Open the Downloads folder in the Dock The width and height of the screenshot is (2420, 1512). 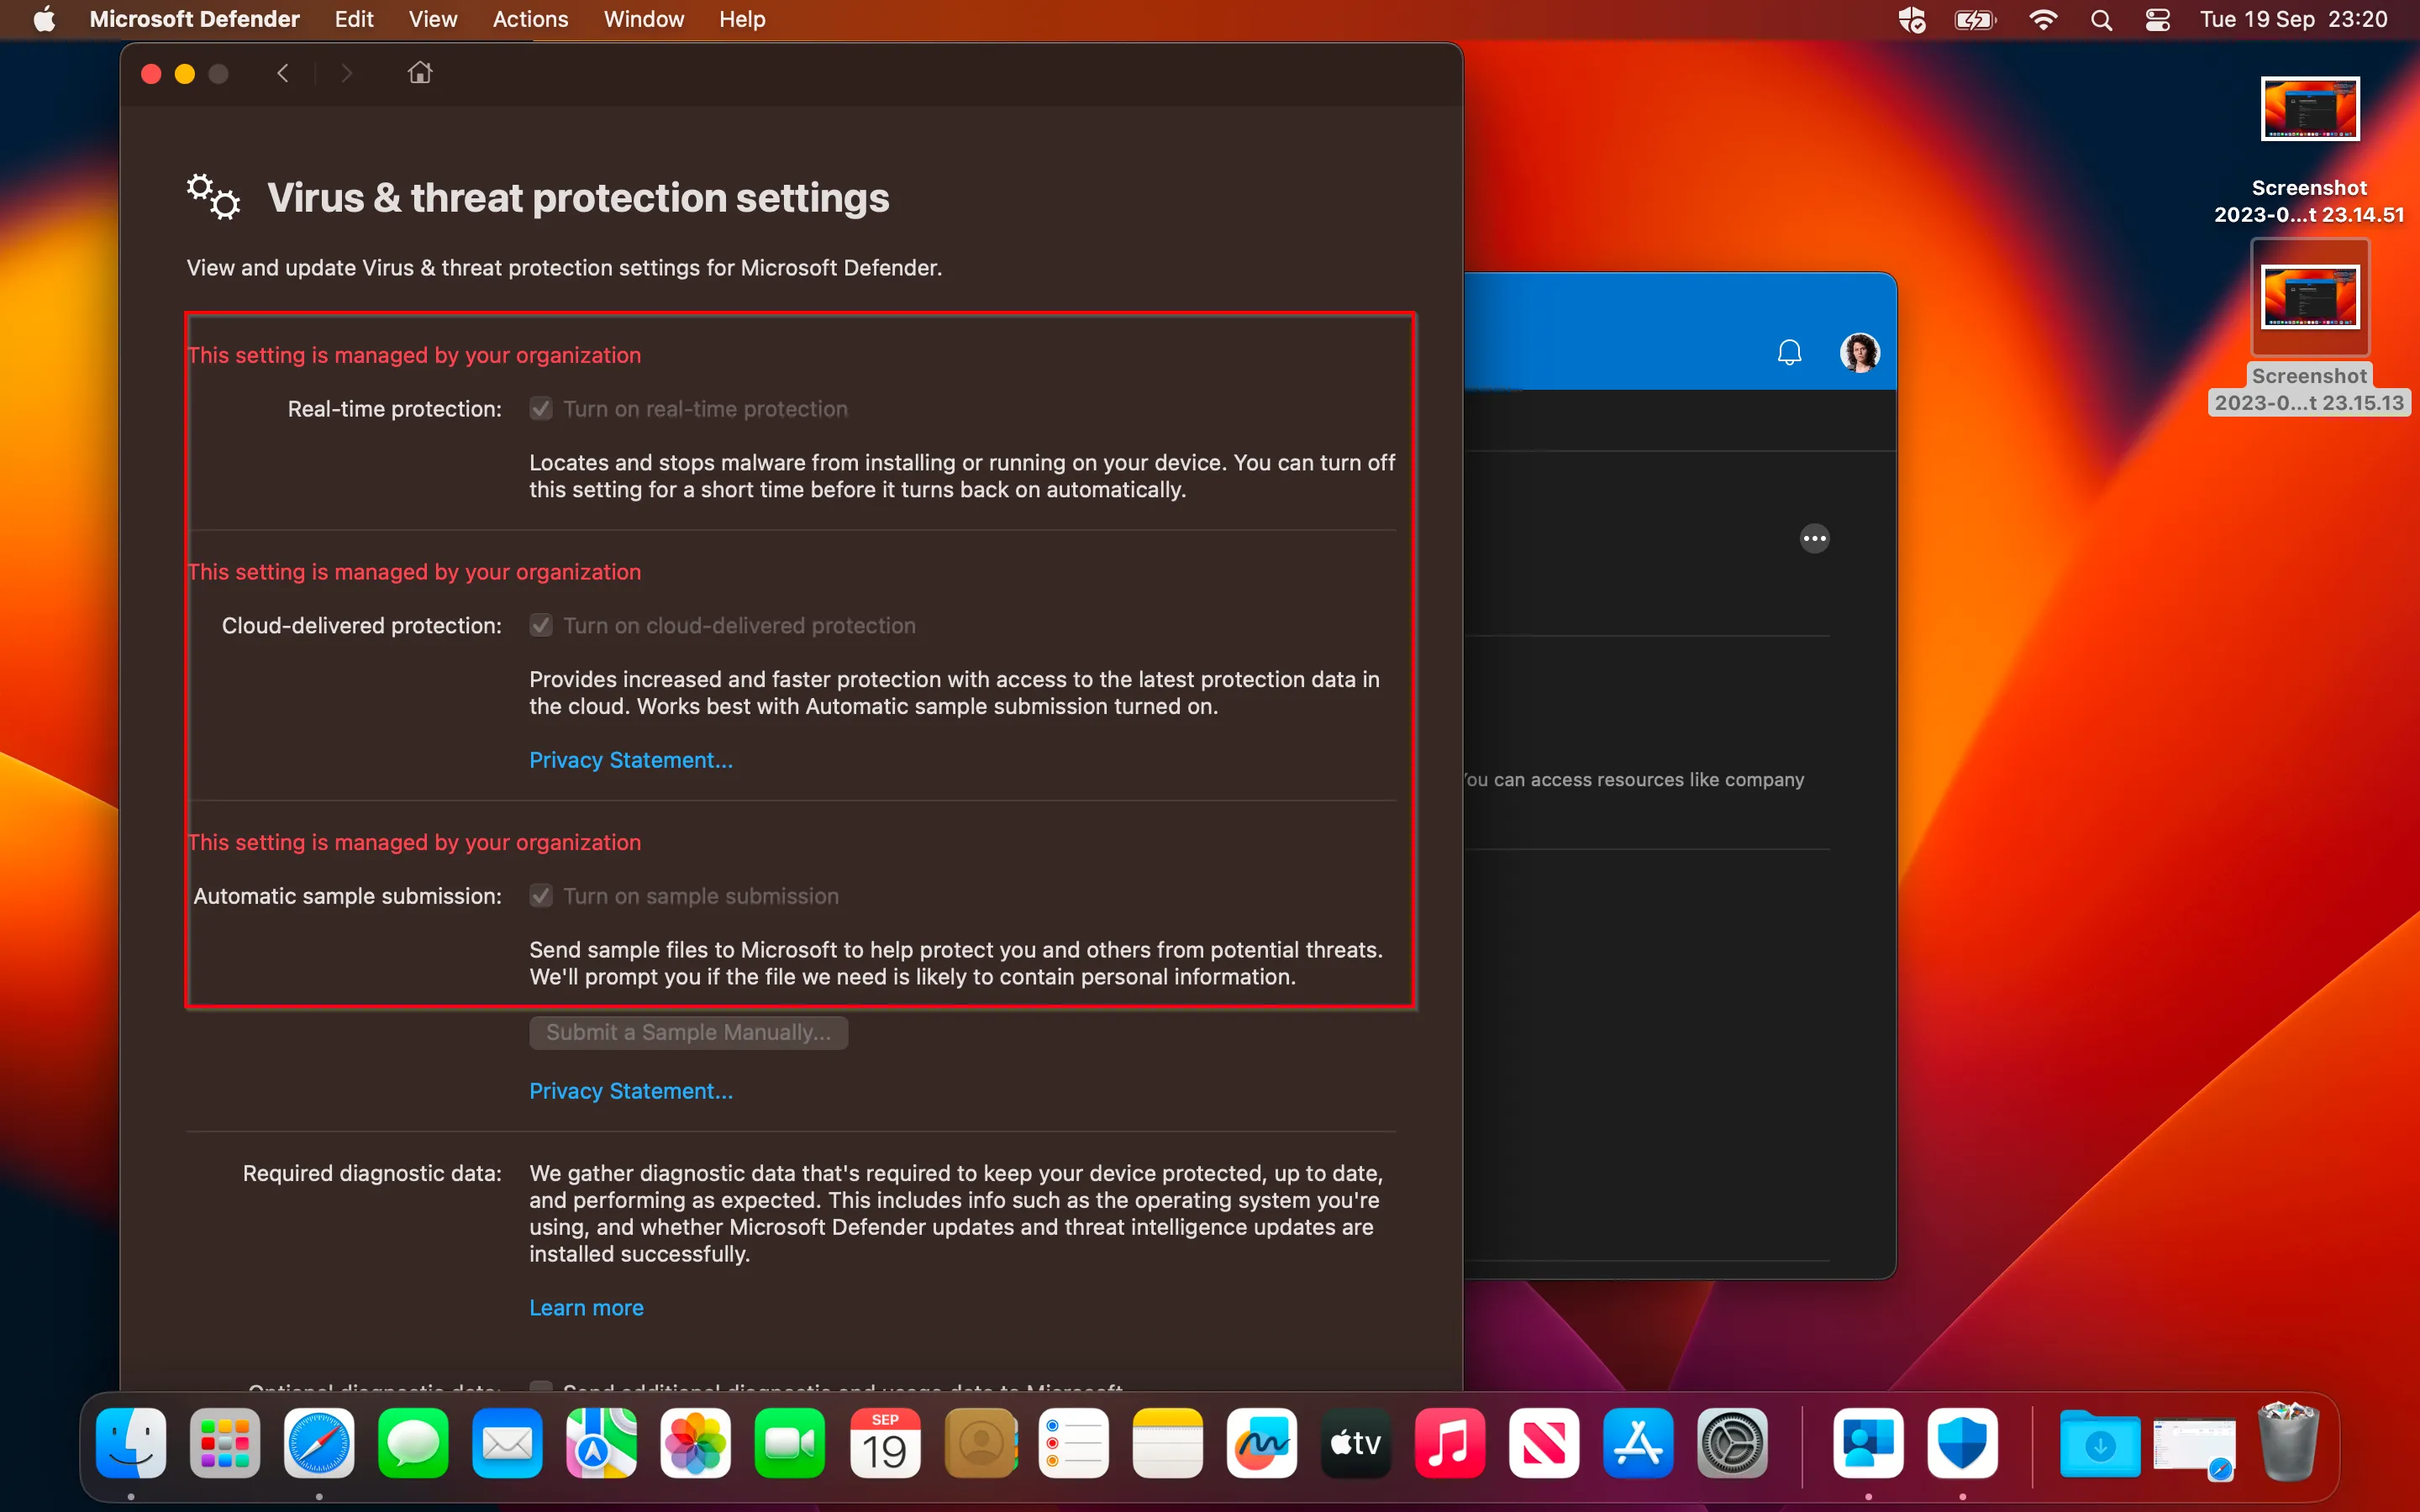2100,1443
